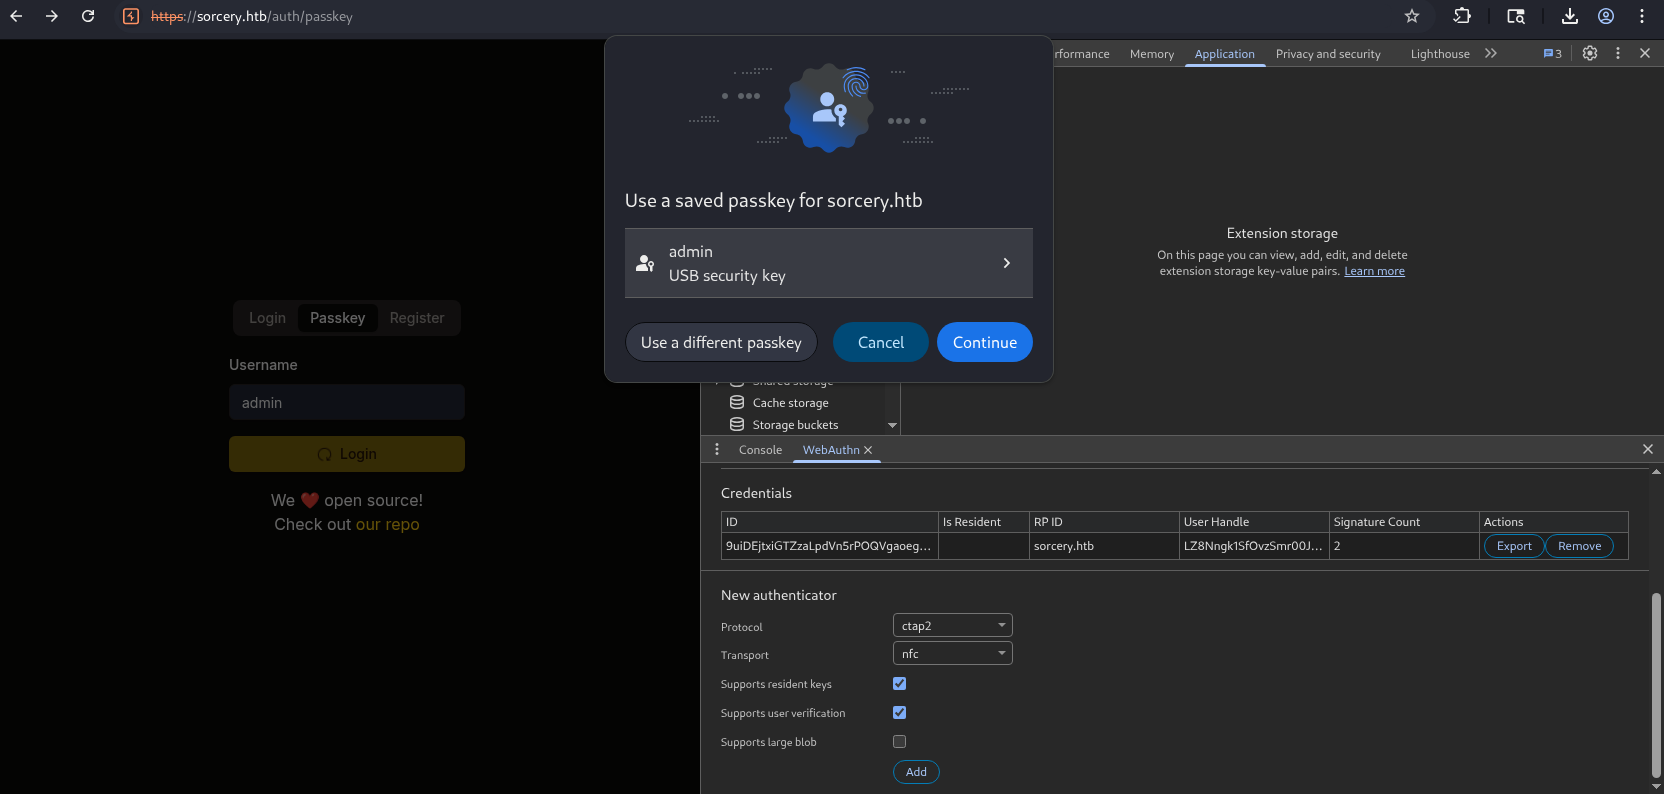
Task: Toggle Supports resident keys checkbox
Action: (899, 684)
